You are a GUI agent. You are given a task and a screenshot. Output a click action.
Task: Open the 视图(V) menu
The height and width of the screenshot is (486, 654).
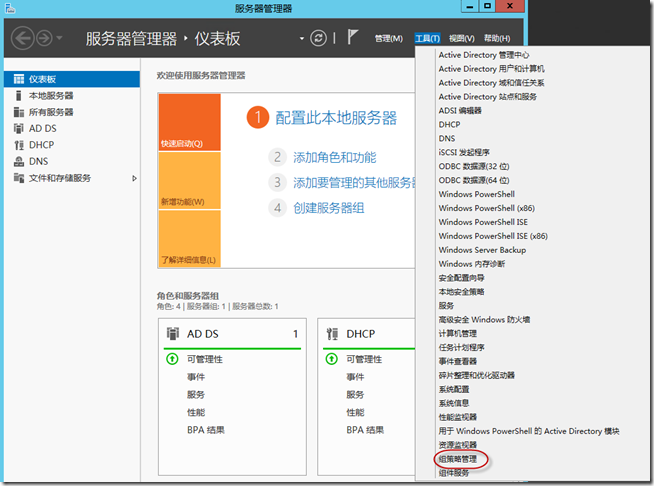coord(462,38)
